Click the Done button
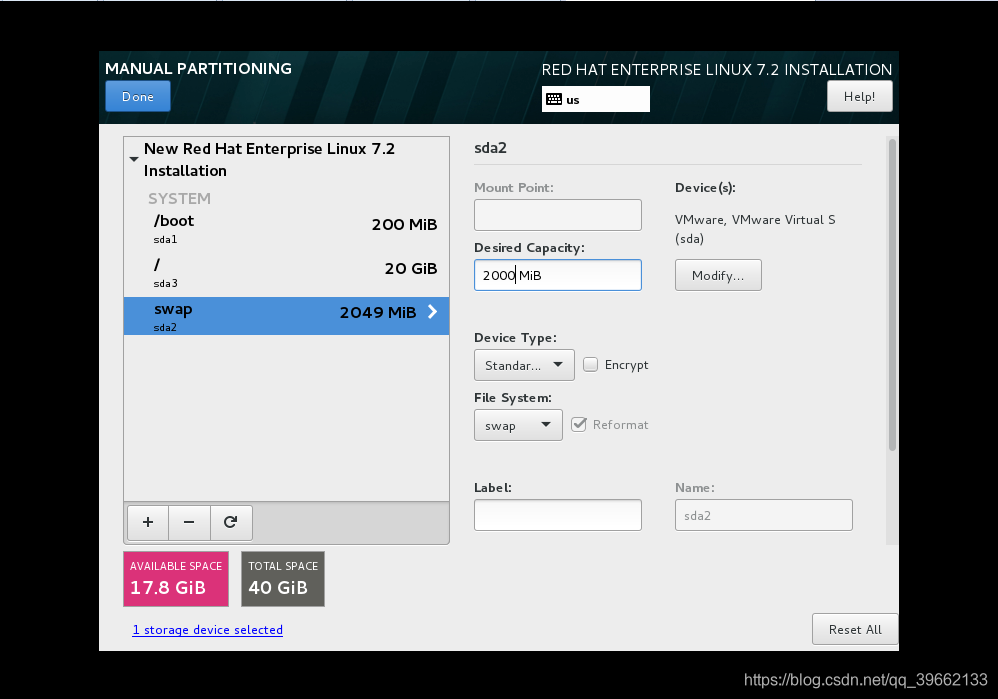Viewport: 998px width, 699px height. click(x=138, y=96)
